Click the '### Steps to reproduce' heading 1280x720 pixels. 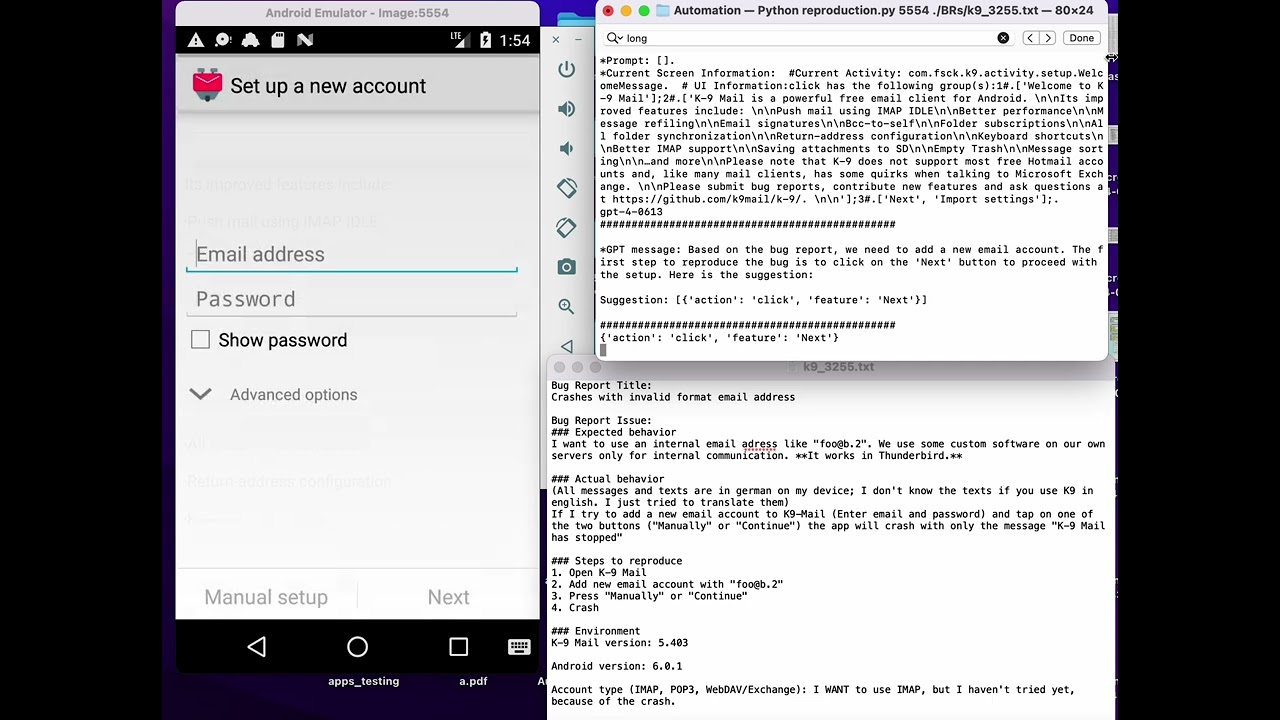point(616,561)
